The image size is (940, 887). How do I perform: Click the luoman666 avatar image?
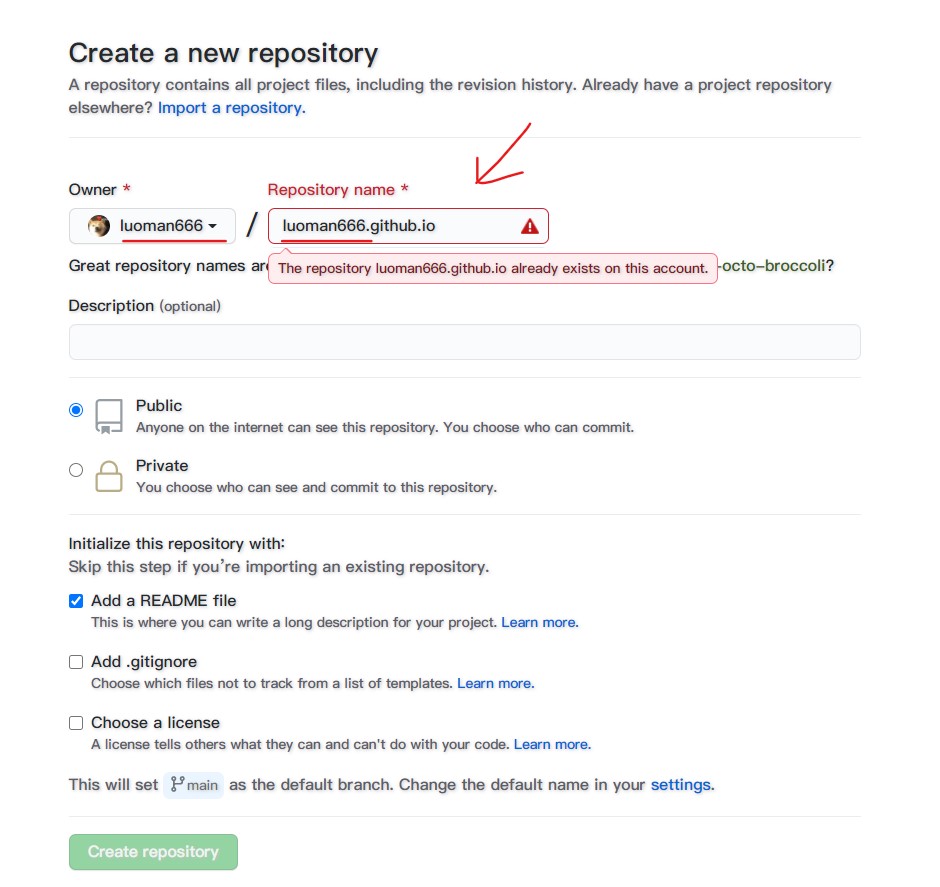99,226
